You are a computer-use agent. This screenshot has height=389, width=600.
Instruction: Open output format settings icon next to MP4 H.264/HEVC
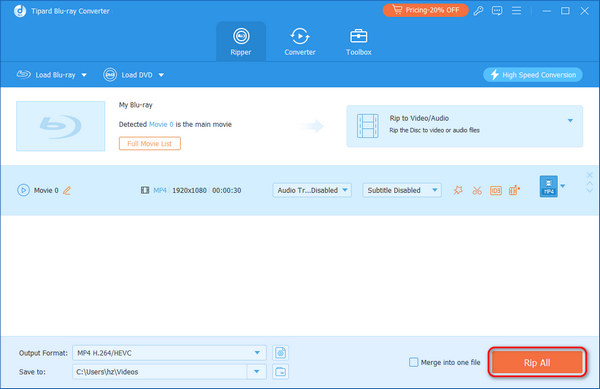[x=280, y=353]
